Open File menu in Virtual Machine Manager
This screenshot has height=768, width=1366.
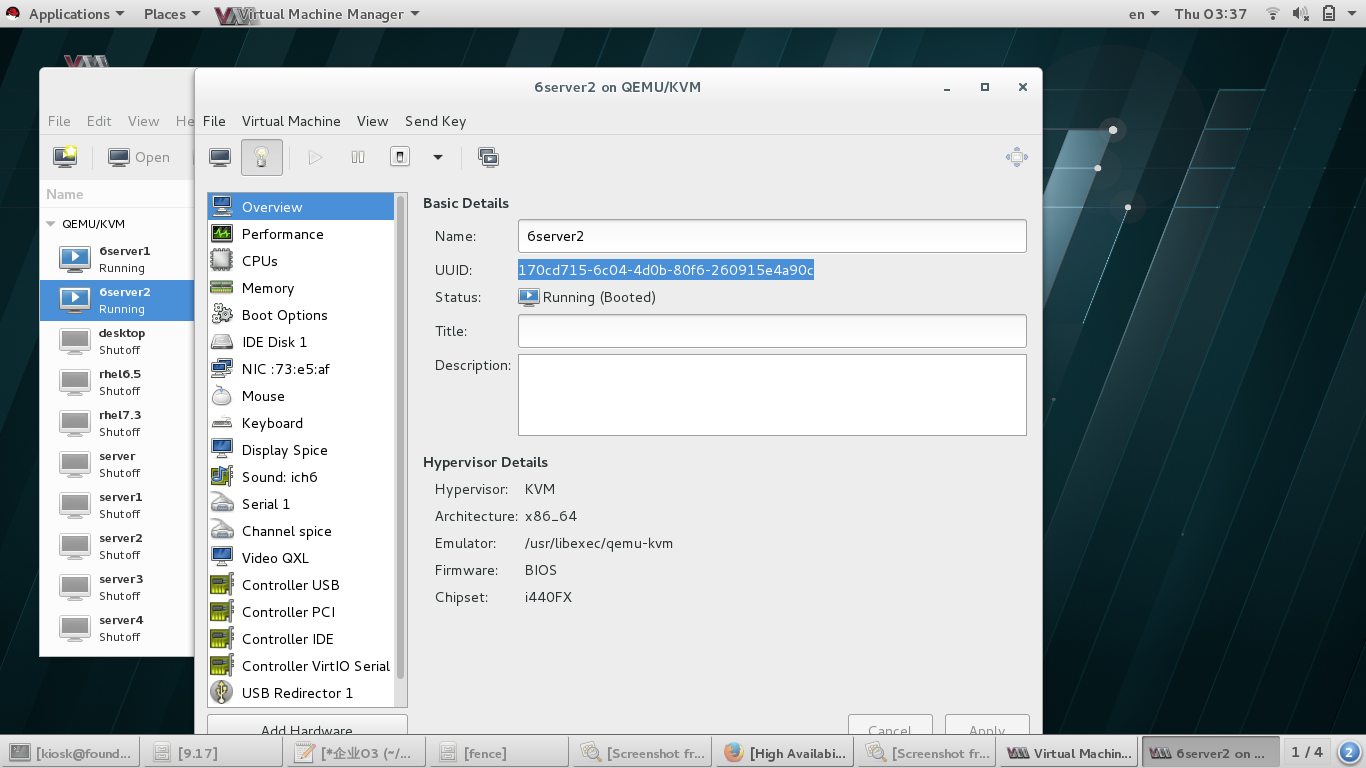59,121
